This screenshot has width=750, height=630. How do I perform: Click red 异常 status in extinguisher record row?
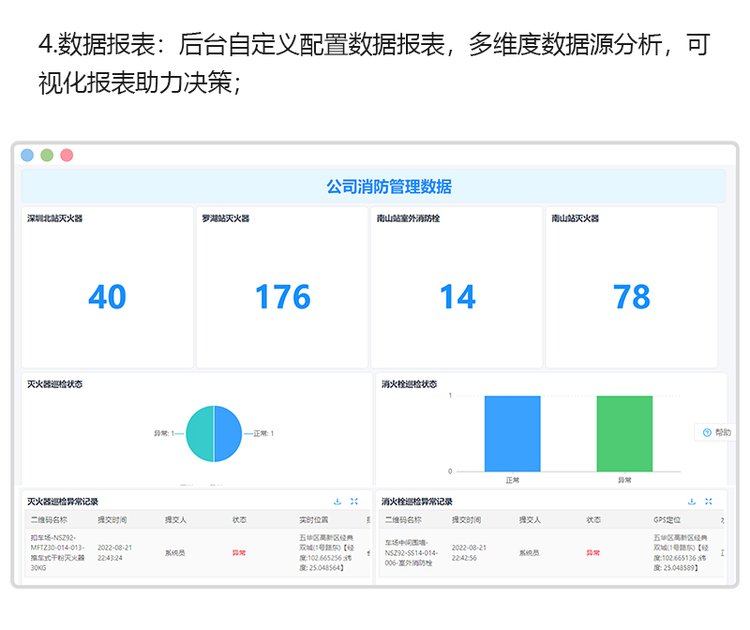pyautogui.click(x=239, y=552)
